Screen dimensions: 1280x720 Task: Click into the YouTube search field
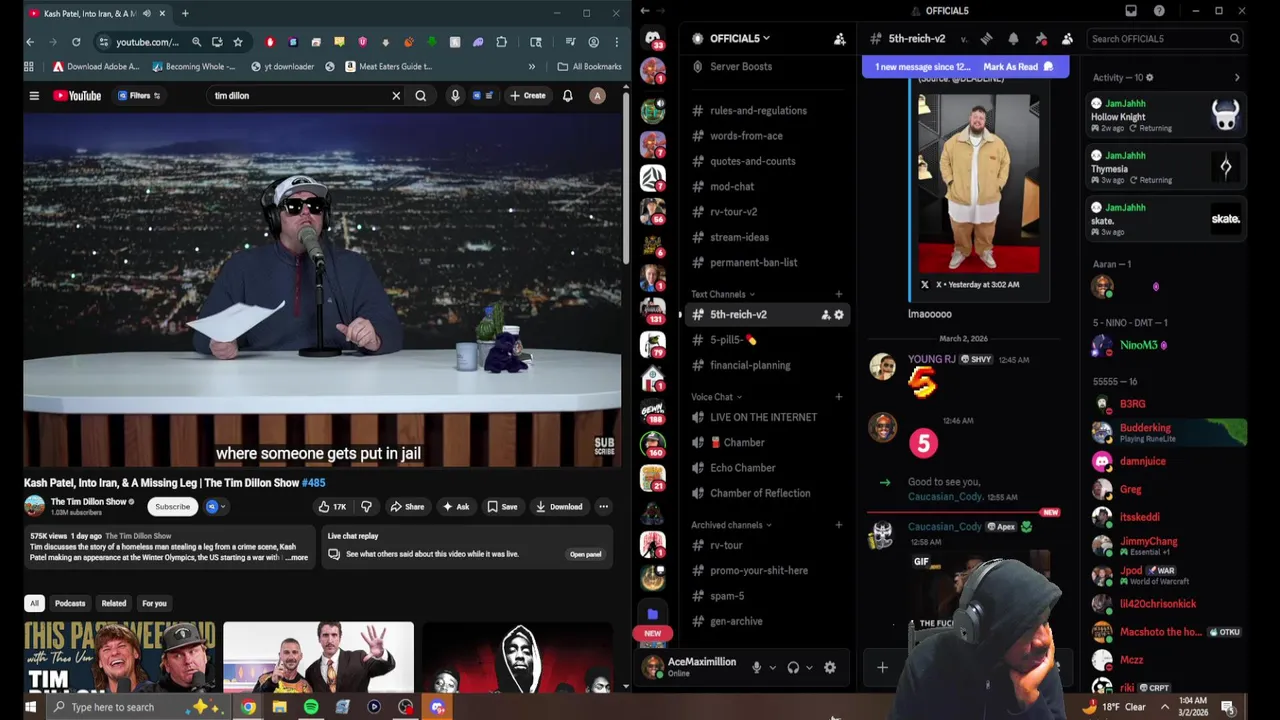298,96
